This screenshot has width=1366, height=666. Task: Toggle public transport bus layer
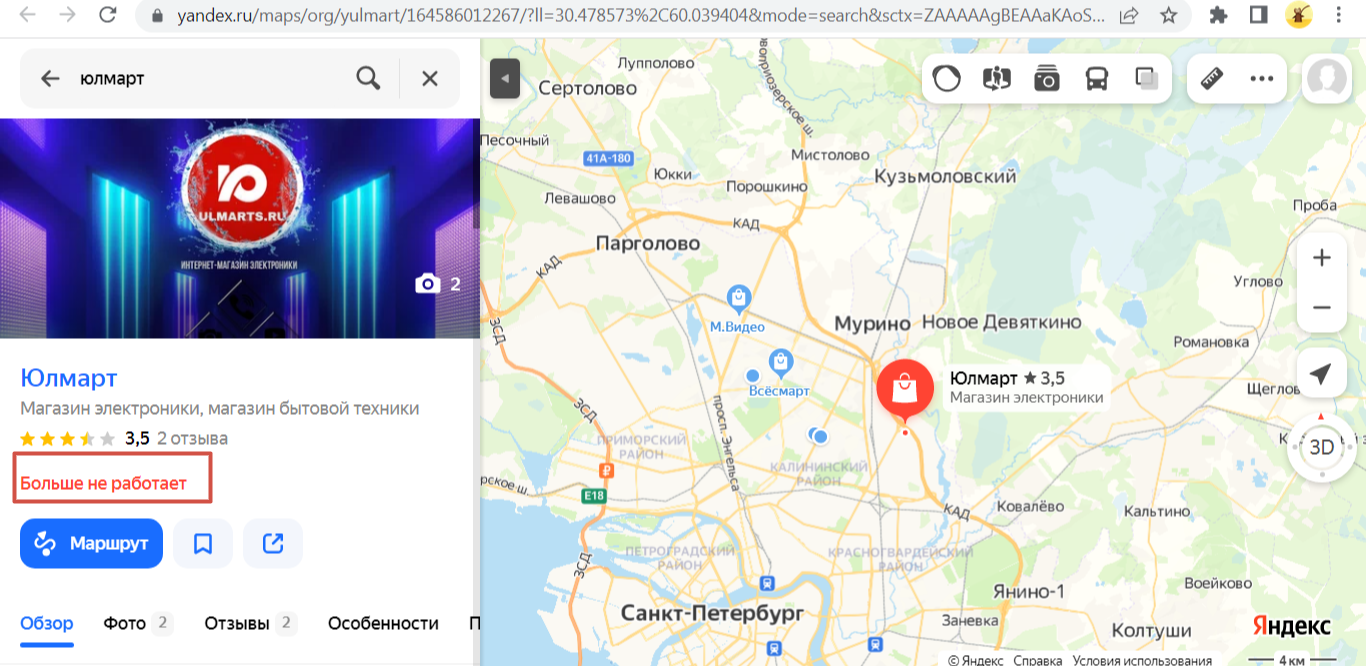(x=1096, y=78)
